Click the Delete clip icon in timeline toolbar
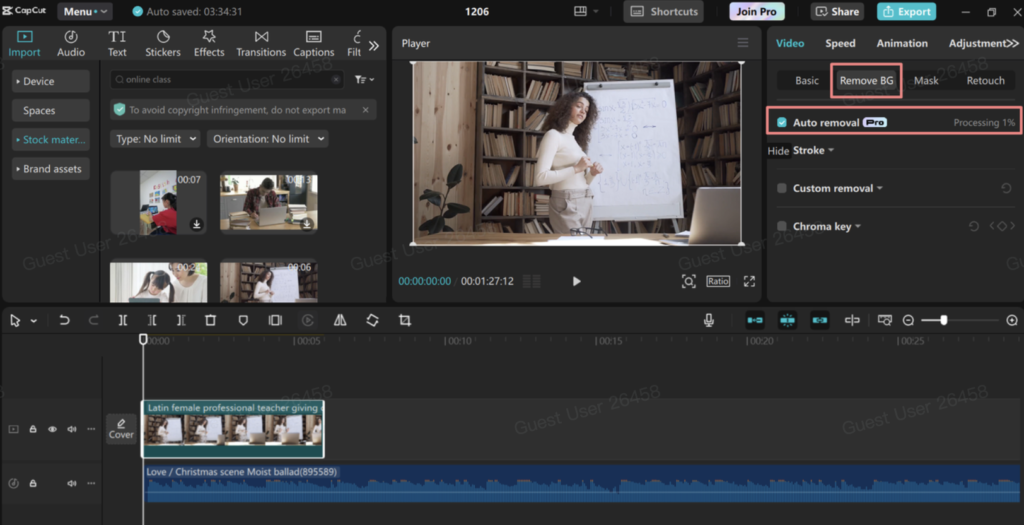The height and width of the screenshot is (525, 1024). (210, 320)
